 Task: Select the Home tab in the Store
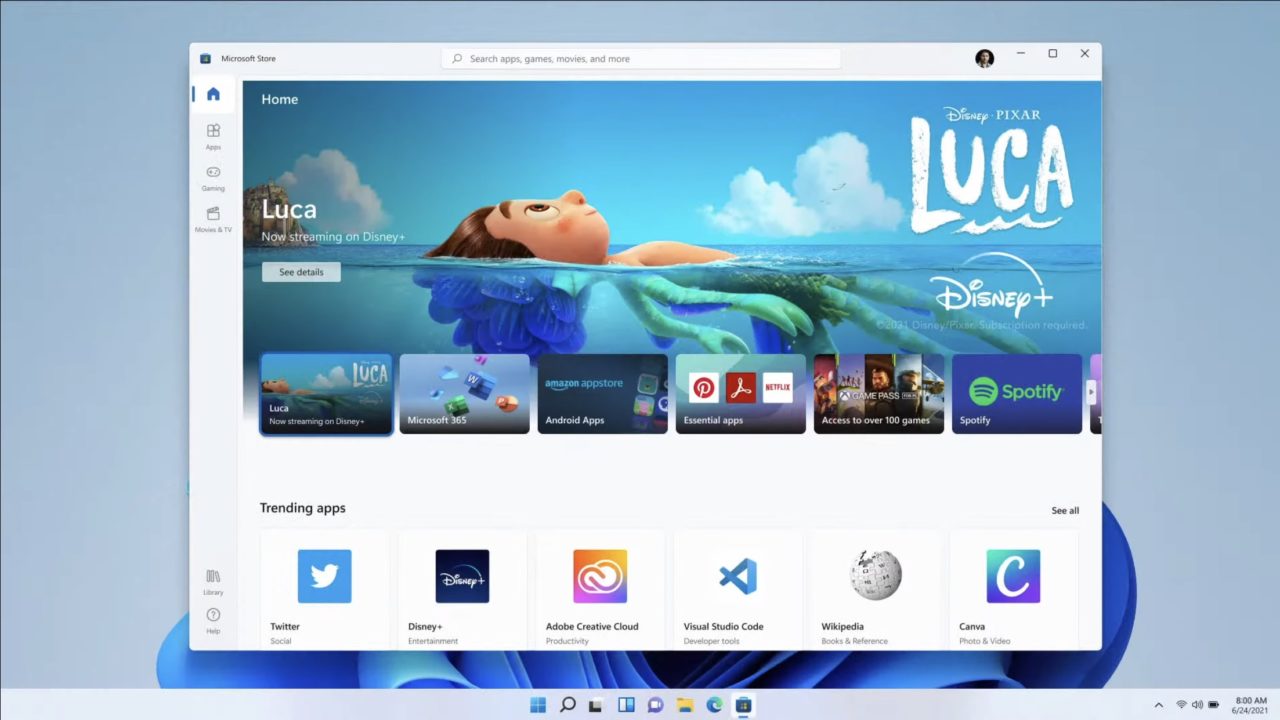pos(213,93)
